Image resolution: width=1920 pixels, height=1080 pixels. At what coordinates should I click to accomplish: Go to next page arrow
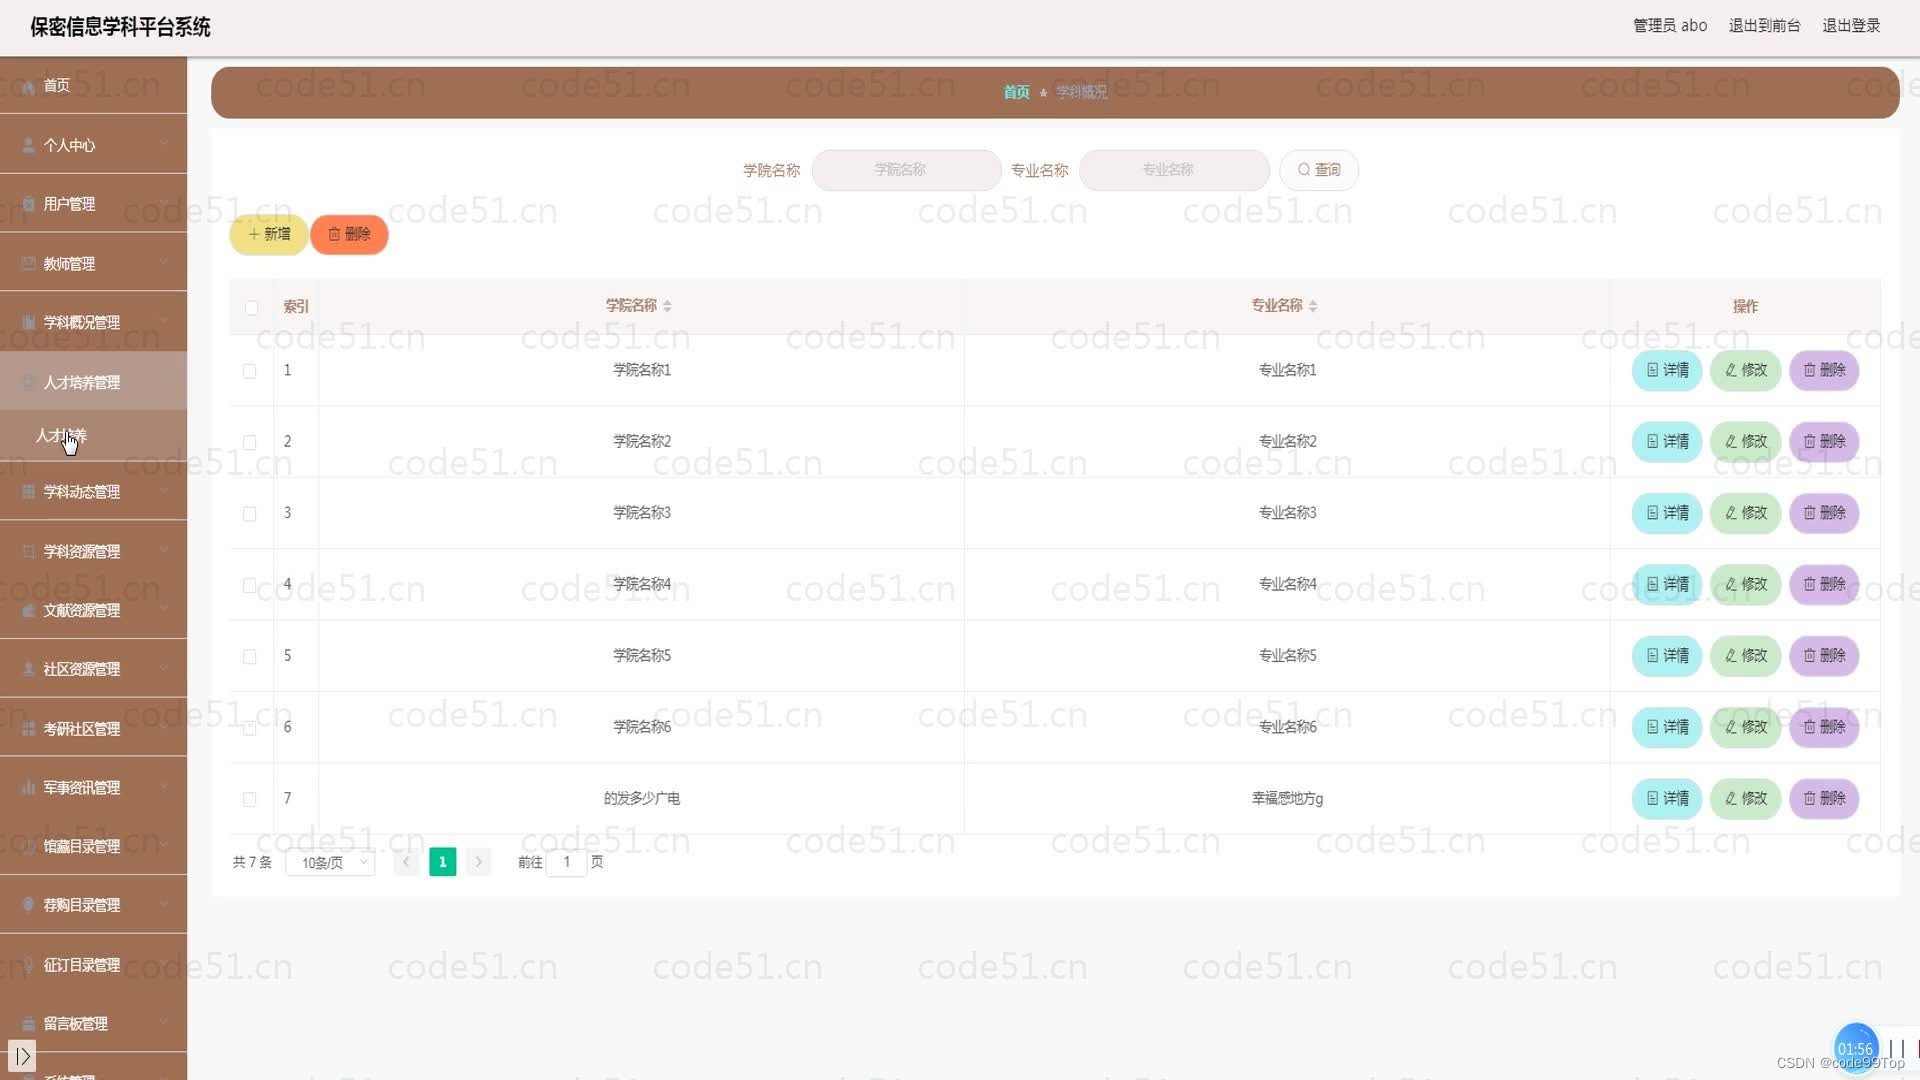click(x=479, y=862)
